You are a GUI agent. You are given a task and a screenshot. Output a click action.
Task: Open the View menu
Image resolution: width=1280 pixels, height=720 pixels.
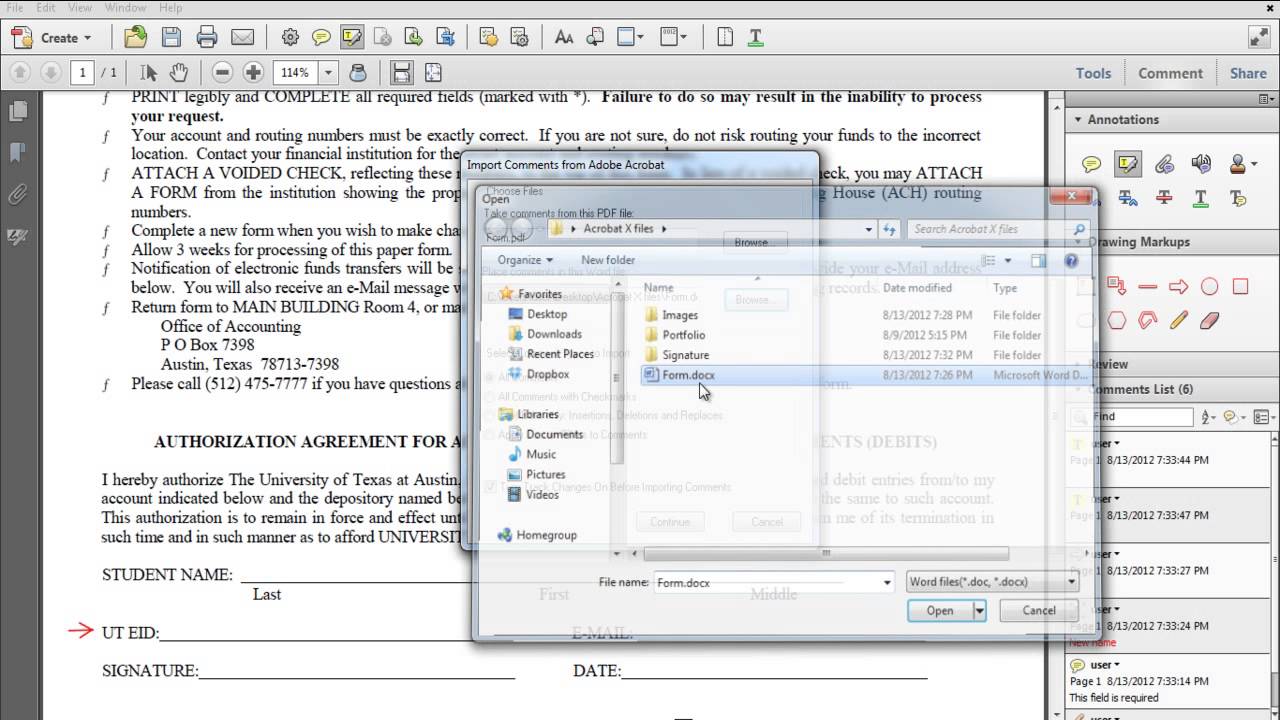click(x=80, y=8)
